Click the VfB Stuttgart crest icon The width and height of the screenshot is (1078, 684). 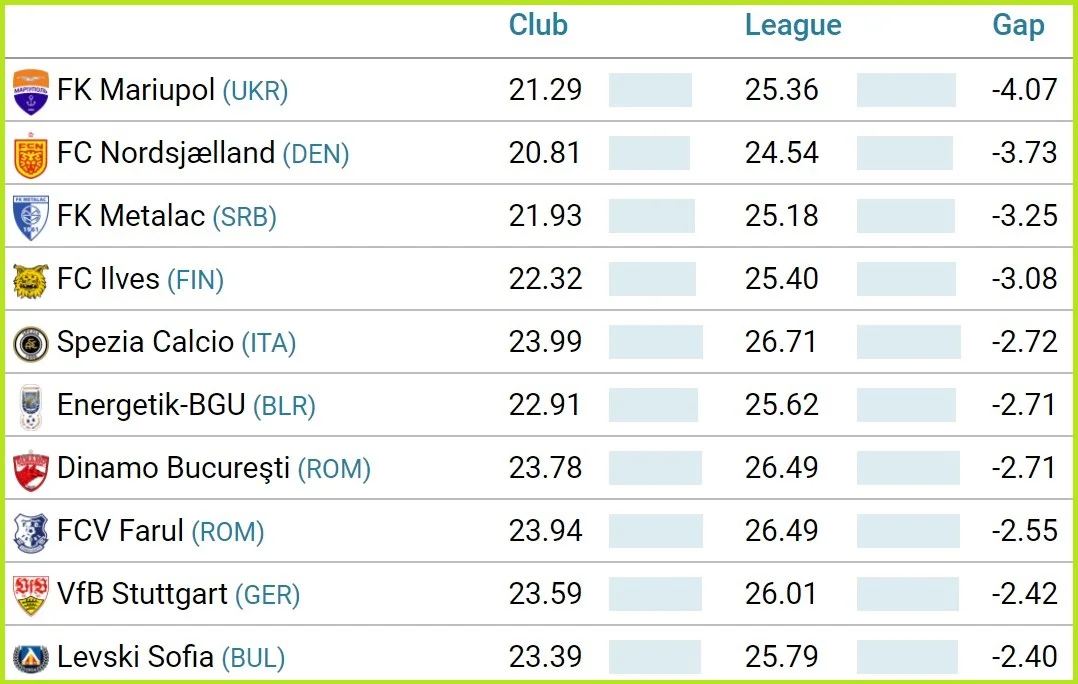[30, 596]
